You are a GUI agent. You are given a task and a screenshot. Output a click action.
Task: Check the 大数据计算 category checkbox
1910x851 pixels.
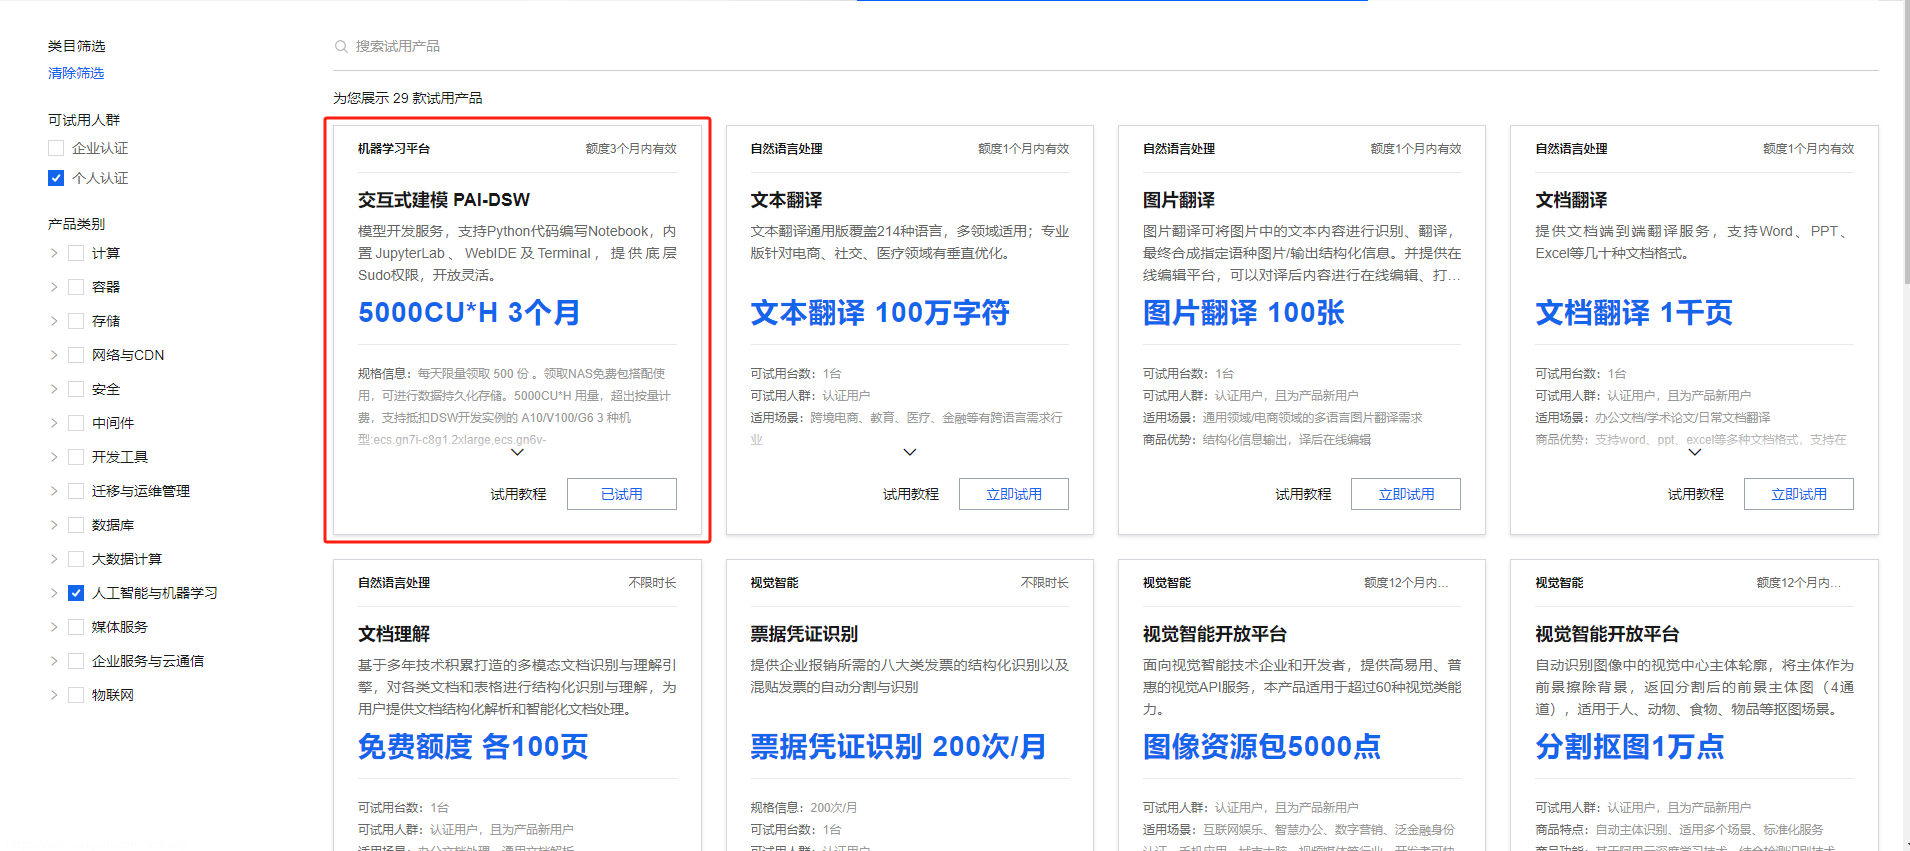coord(76,559)
